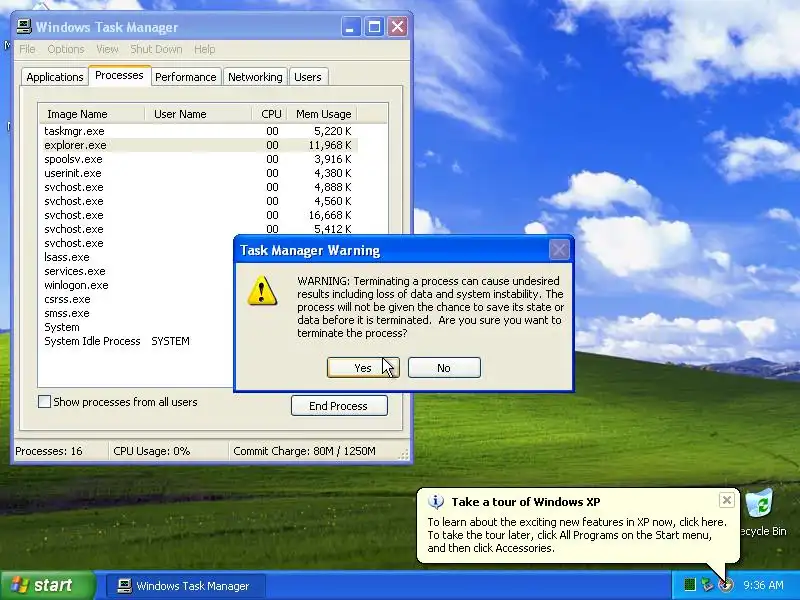
Task: Select the smss.exe process
Action: pos(67,313)
